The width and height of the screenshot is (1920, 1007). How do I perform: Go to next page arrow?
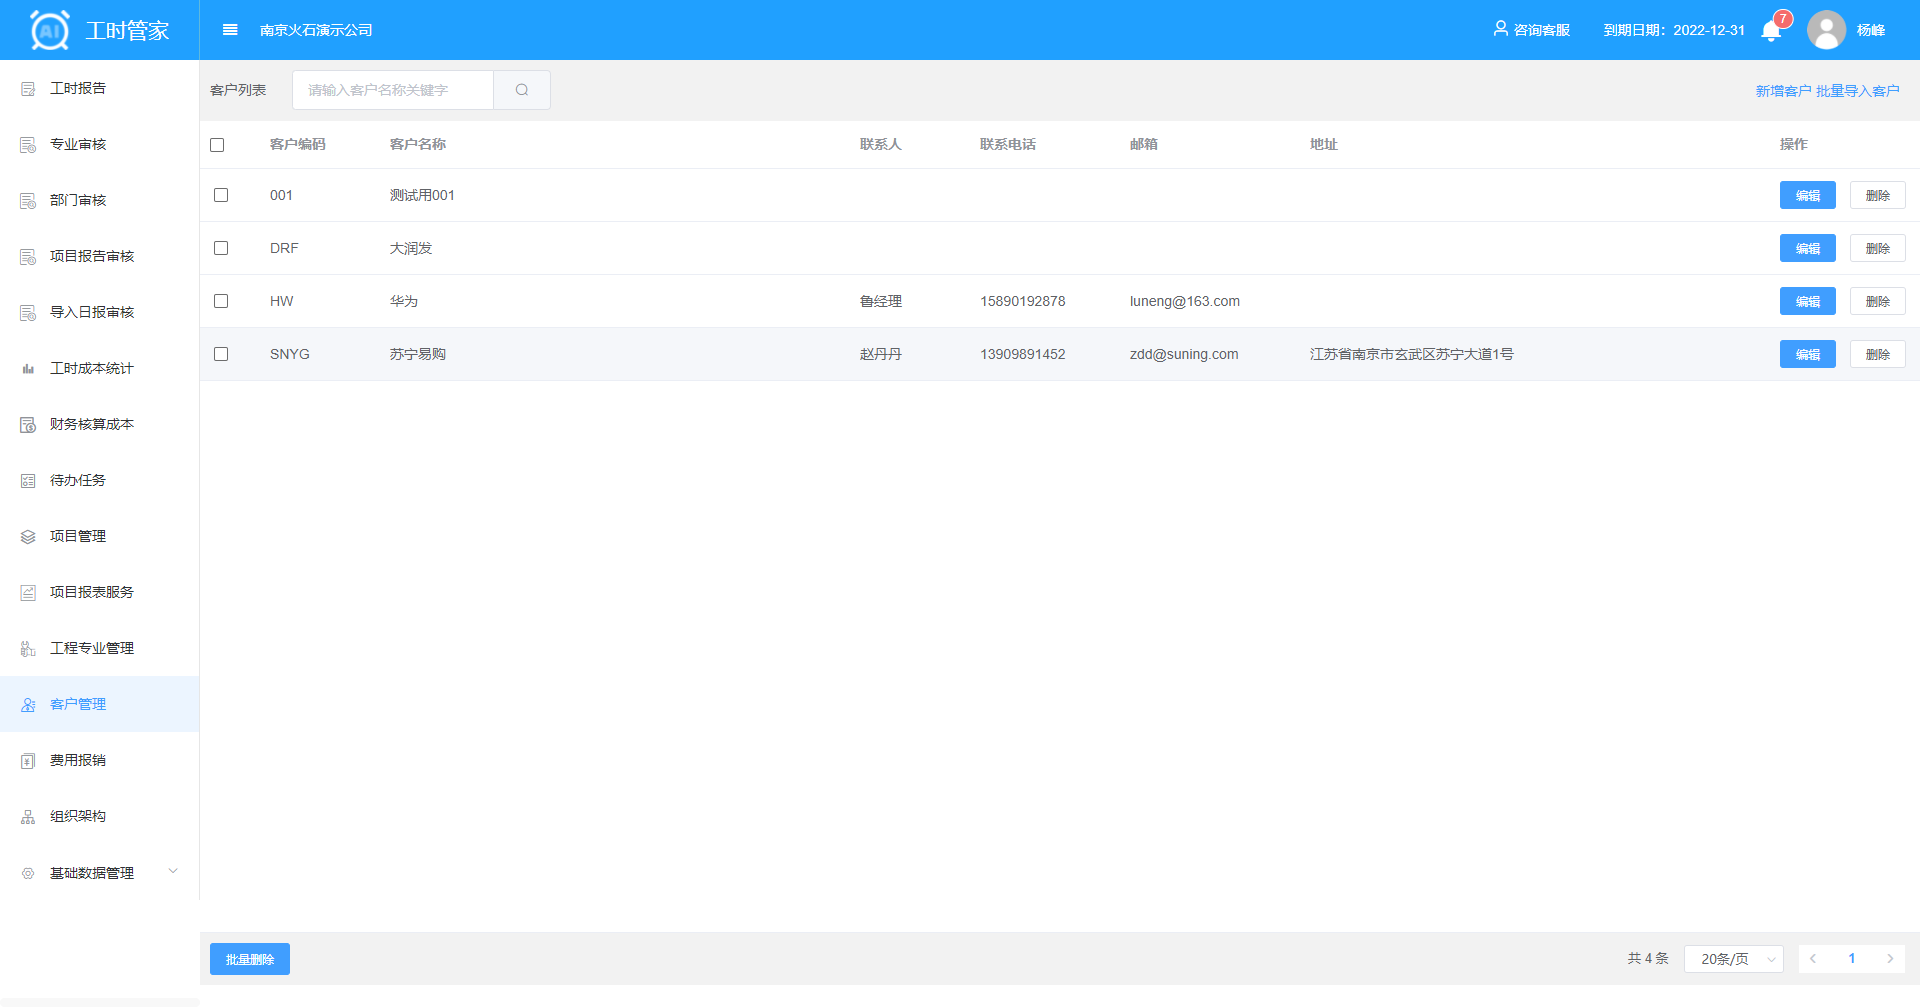pos(1889,959)
